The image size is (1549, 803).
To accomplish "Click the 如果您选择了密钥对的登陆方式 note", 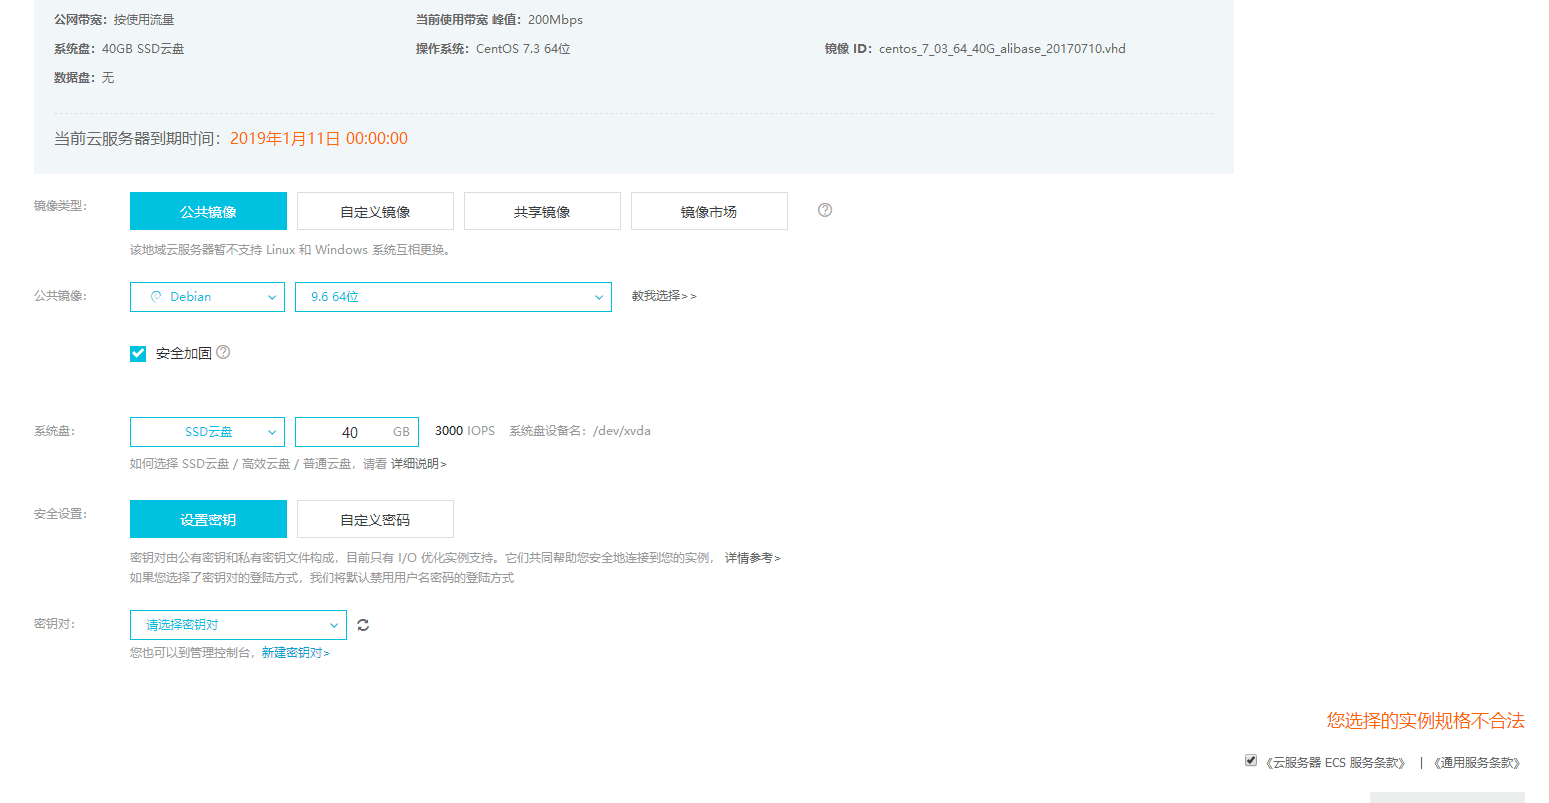I will [x=322, y=578].
